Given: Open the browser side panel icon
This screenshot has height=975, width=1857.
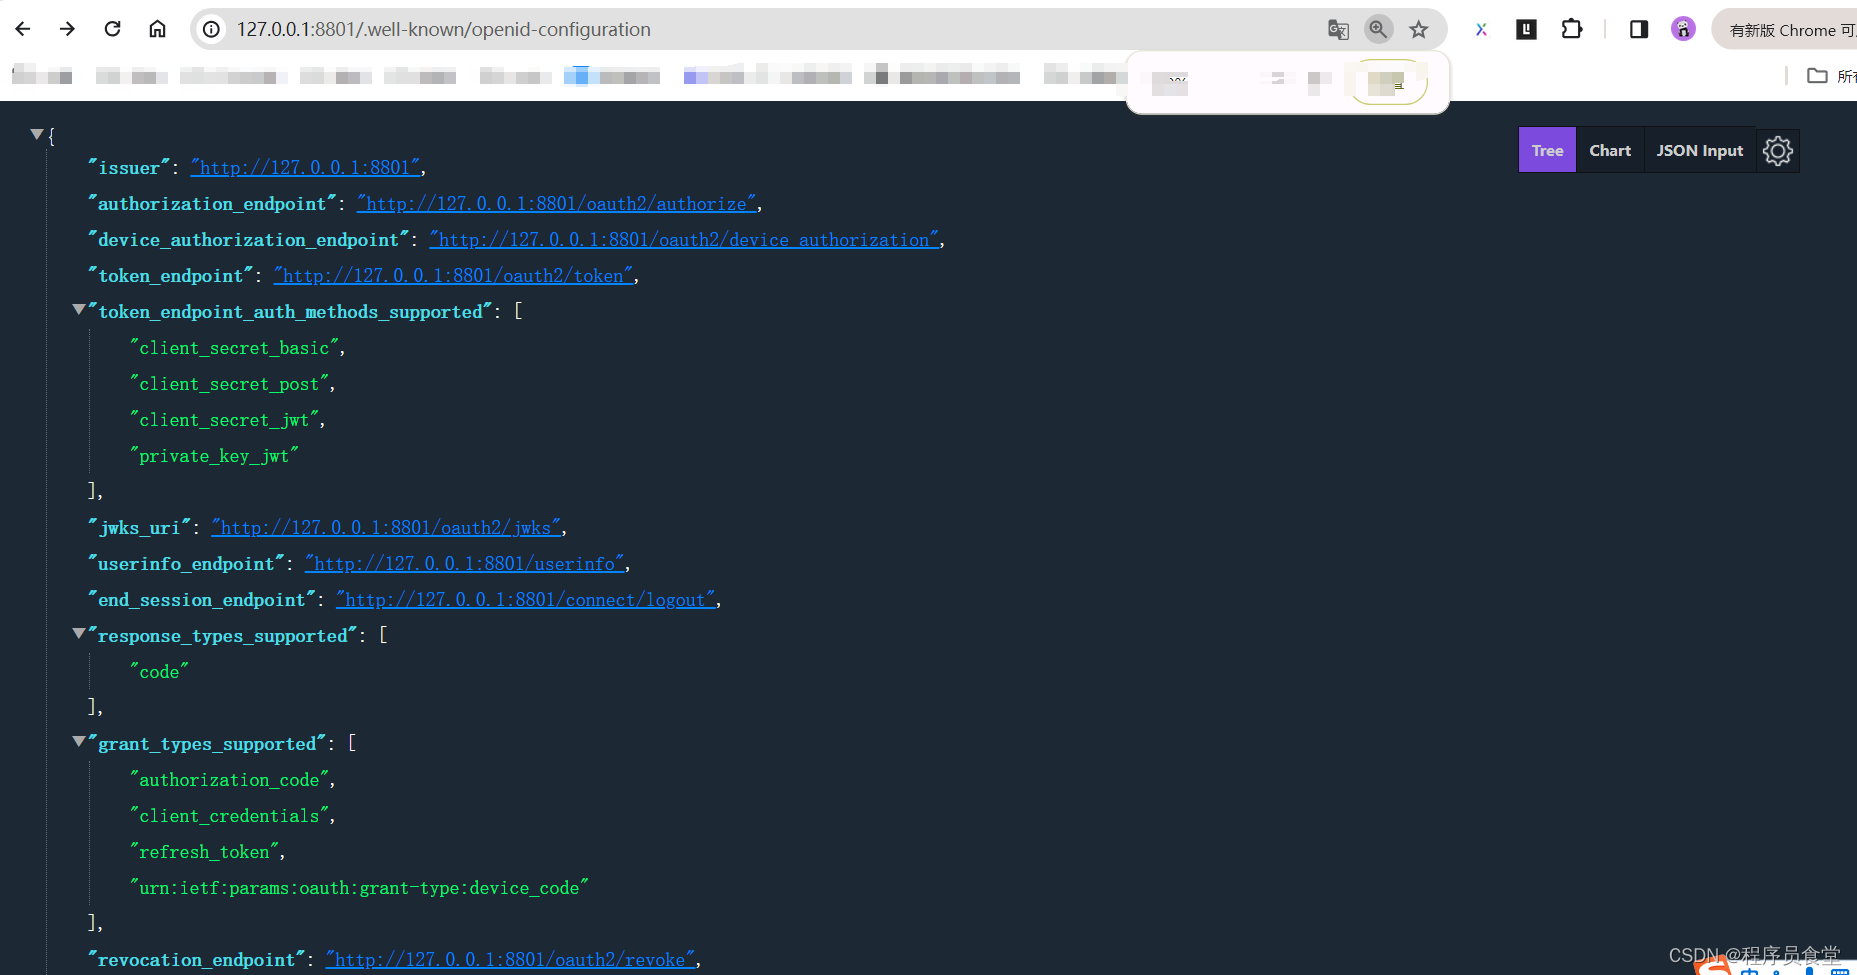Looking at the screenshot, I should pyautogui.click(x=1637, y=29).
